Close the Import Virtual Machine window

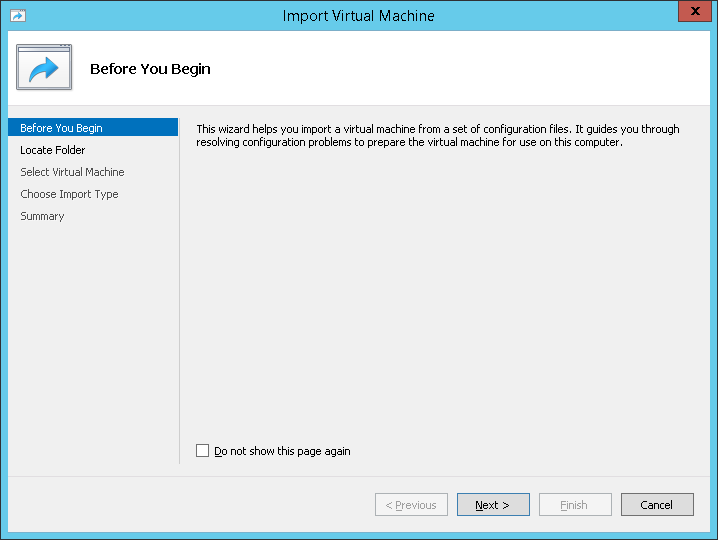click(693, 12)
